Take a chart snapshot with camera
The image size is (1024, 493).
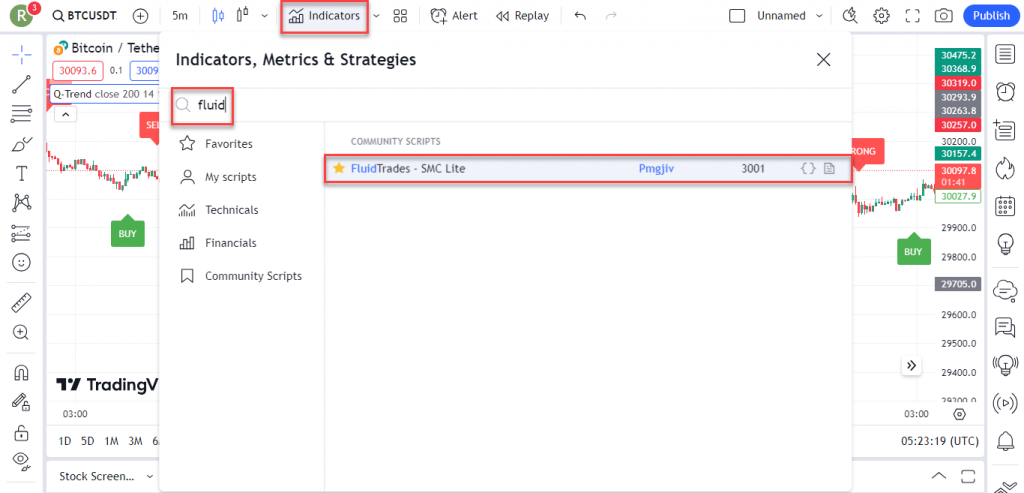click(943, 16)
